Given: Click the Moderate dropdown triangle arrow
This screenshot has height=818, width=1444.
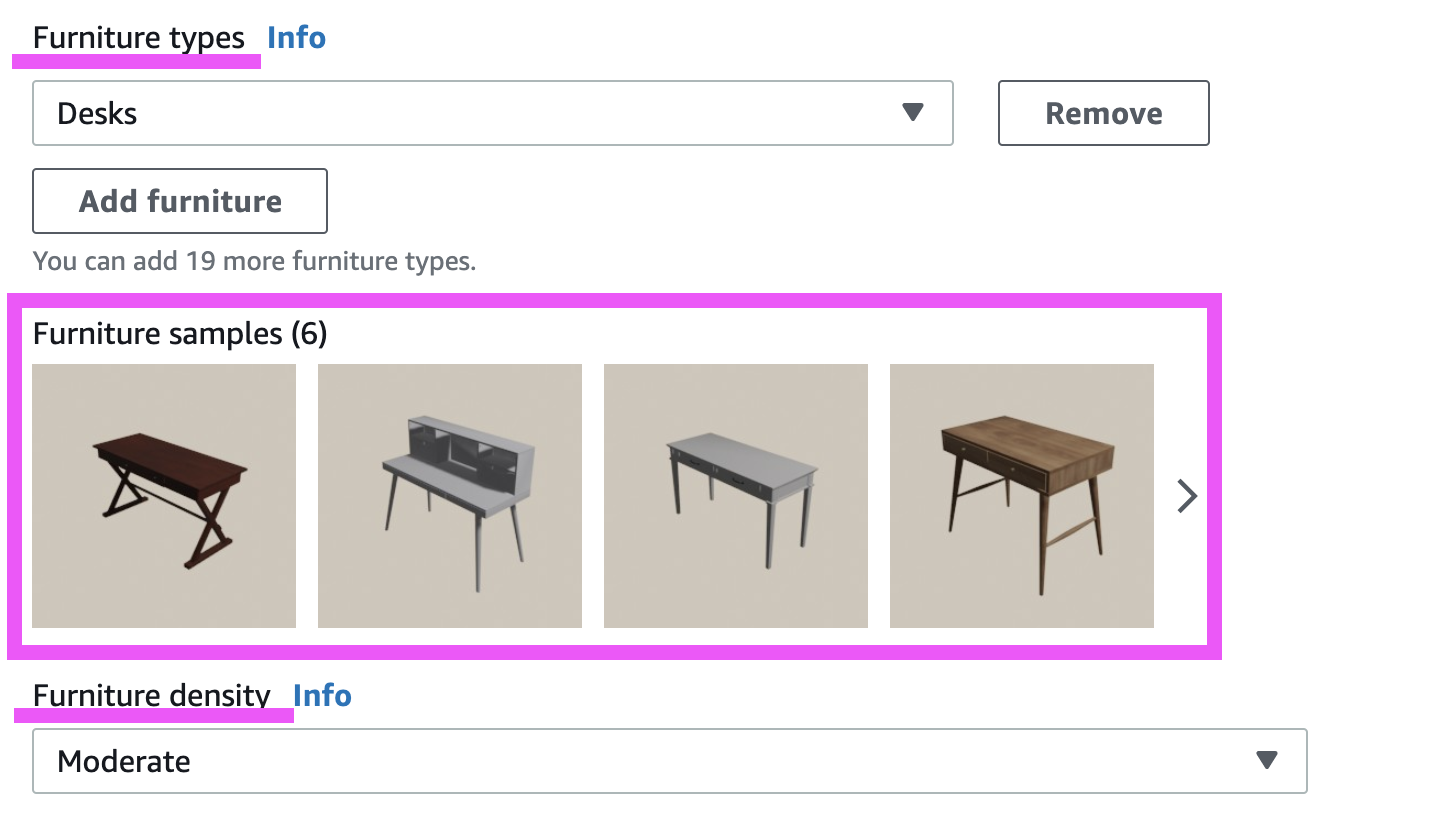Looking at the screenshot, I should point(1267,760).
